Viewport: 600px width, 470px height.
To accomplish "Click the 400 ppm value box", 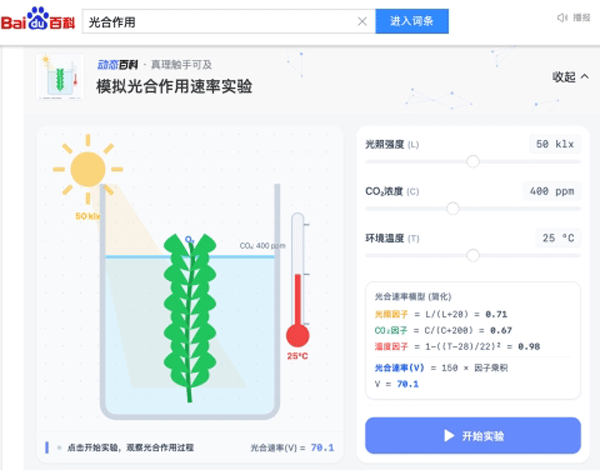I will [552, 191].
